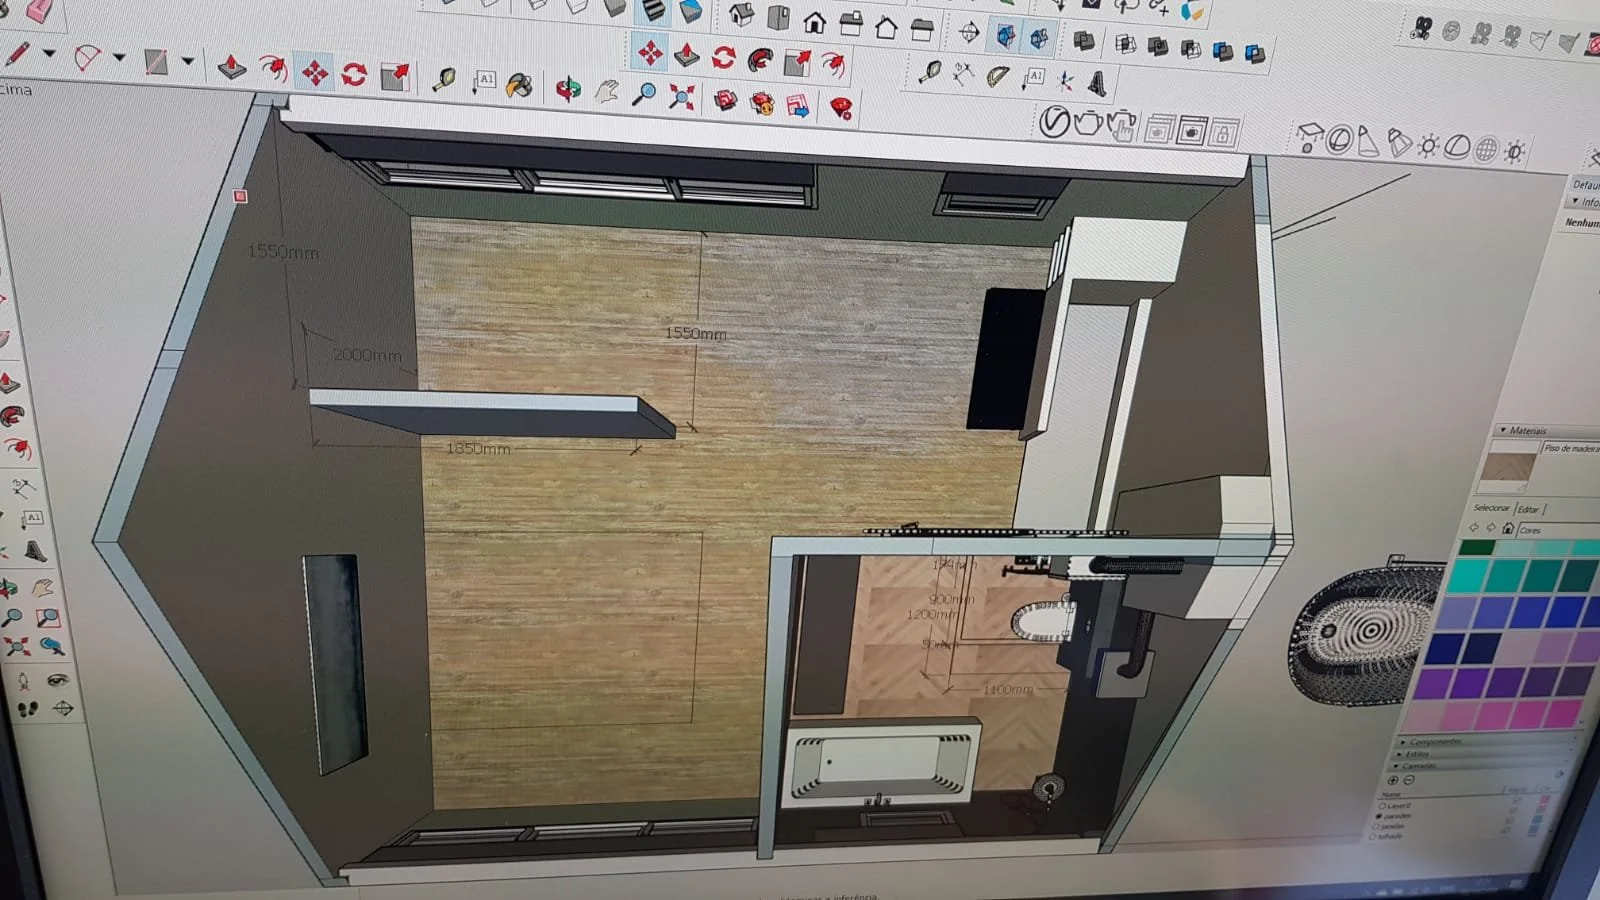Expand the Informações tray section

[1576, 201]
